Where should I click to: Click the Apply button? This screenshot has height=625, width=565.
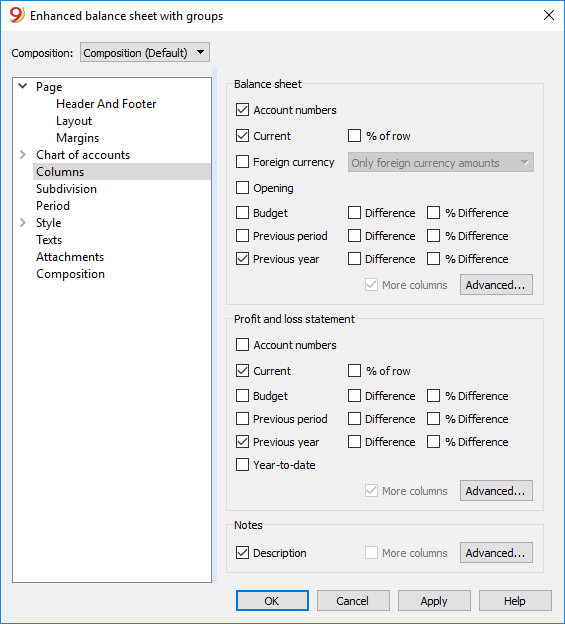coord(434,601)
